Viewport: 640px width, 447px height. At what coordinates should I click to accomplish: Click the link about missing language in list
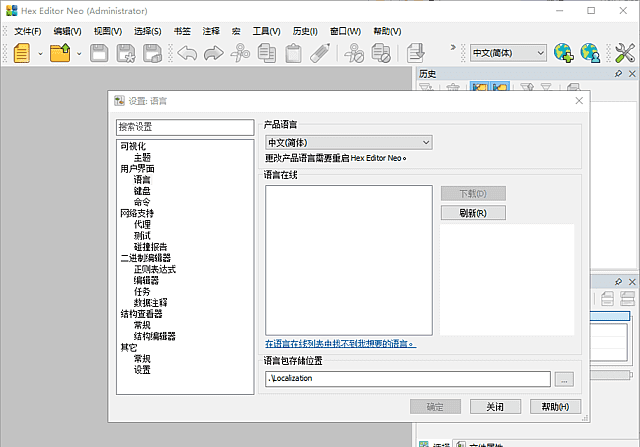[340, 344]
